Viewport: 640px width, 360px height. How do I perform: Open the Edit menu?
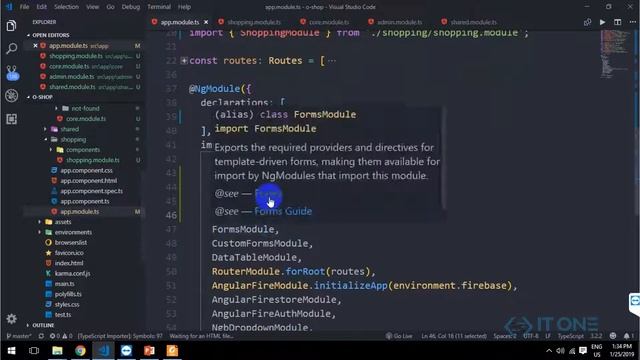pos(41,7)
